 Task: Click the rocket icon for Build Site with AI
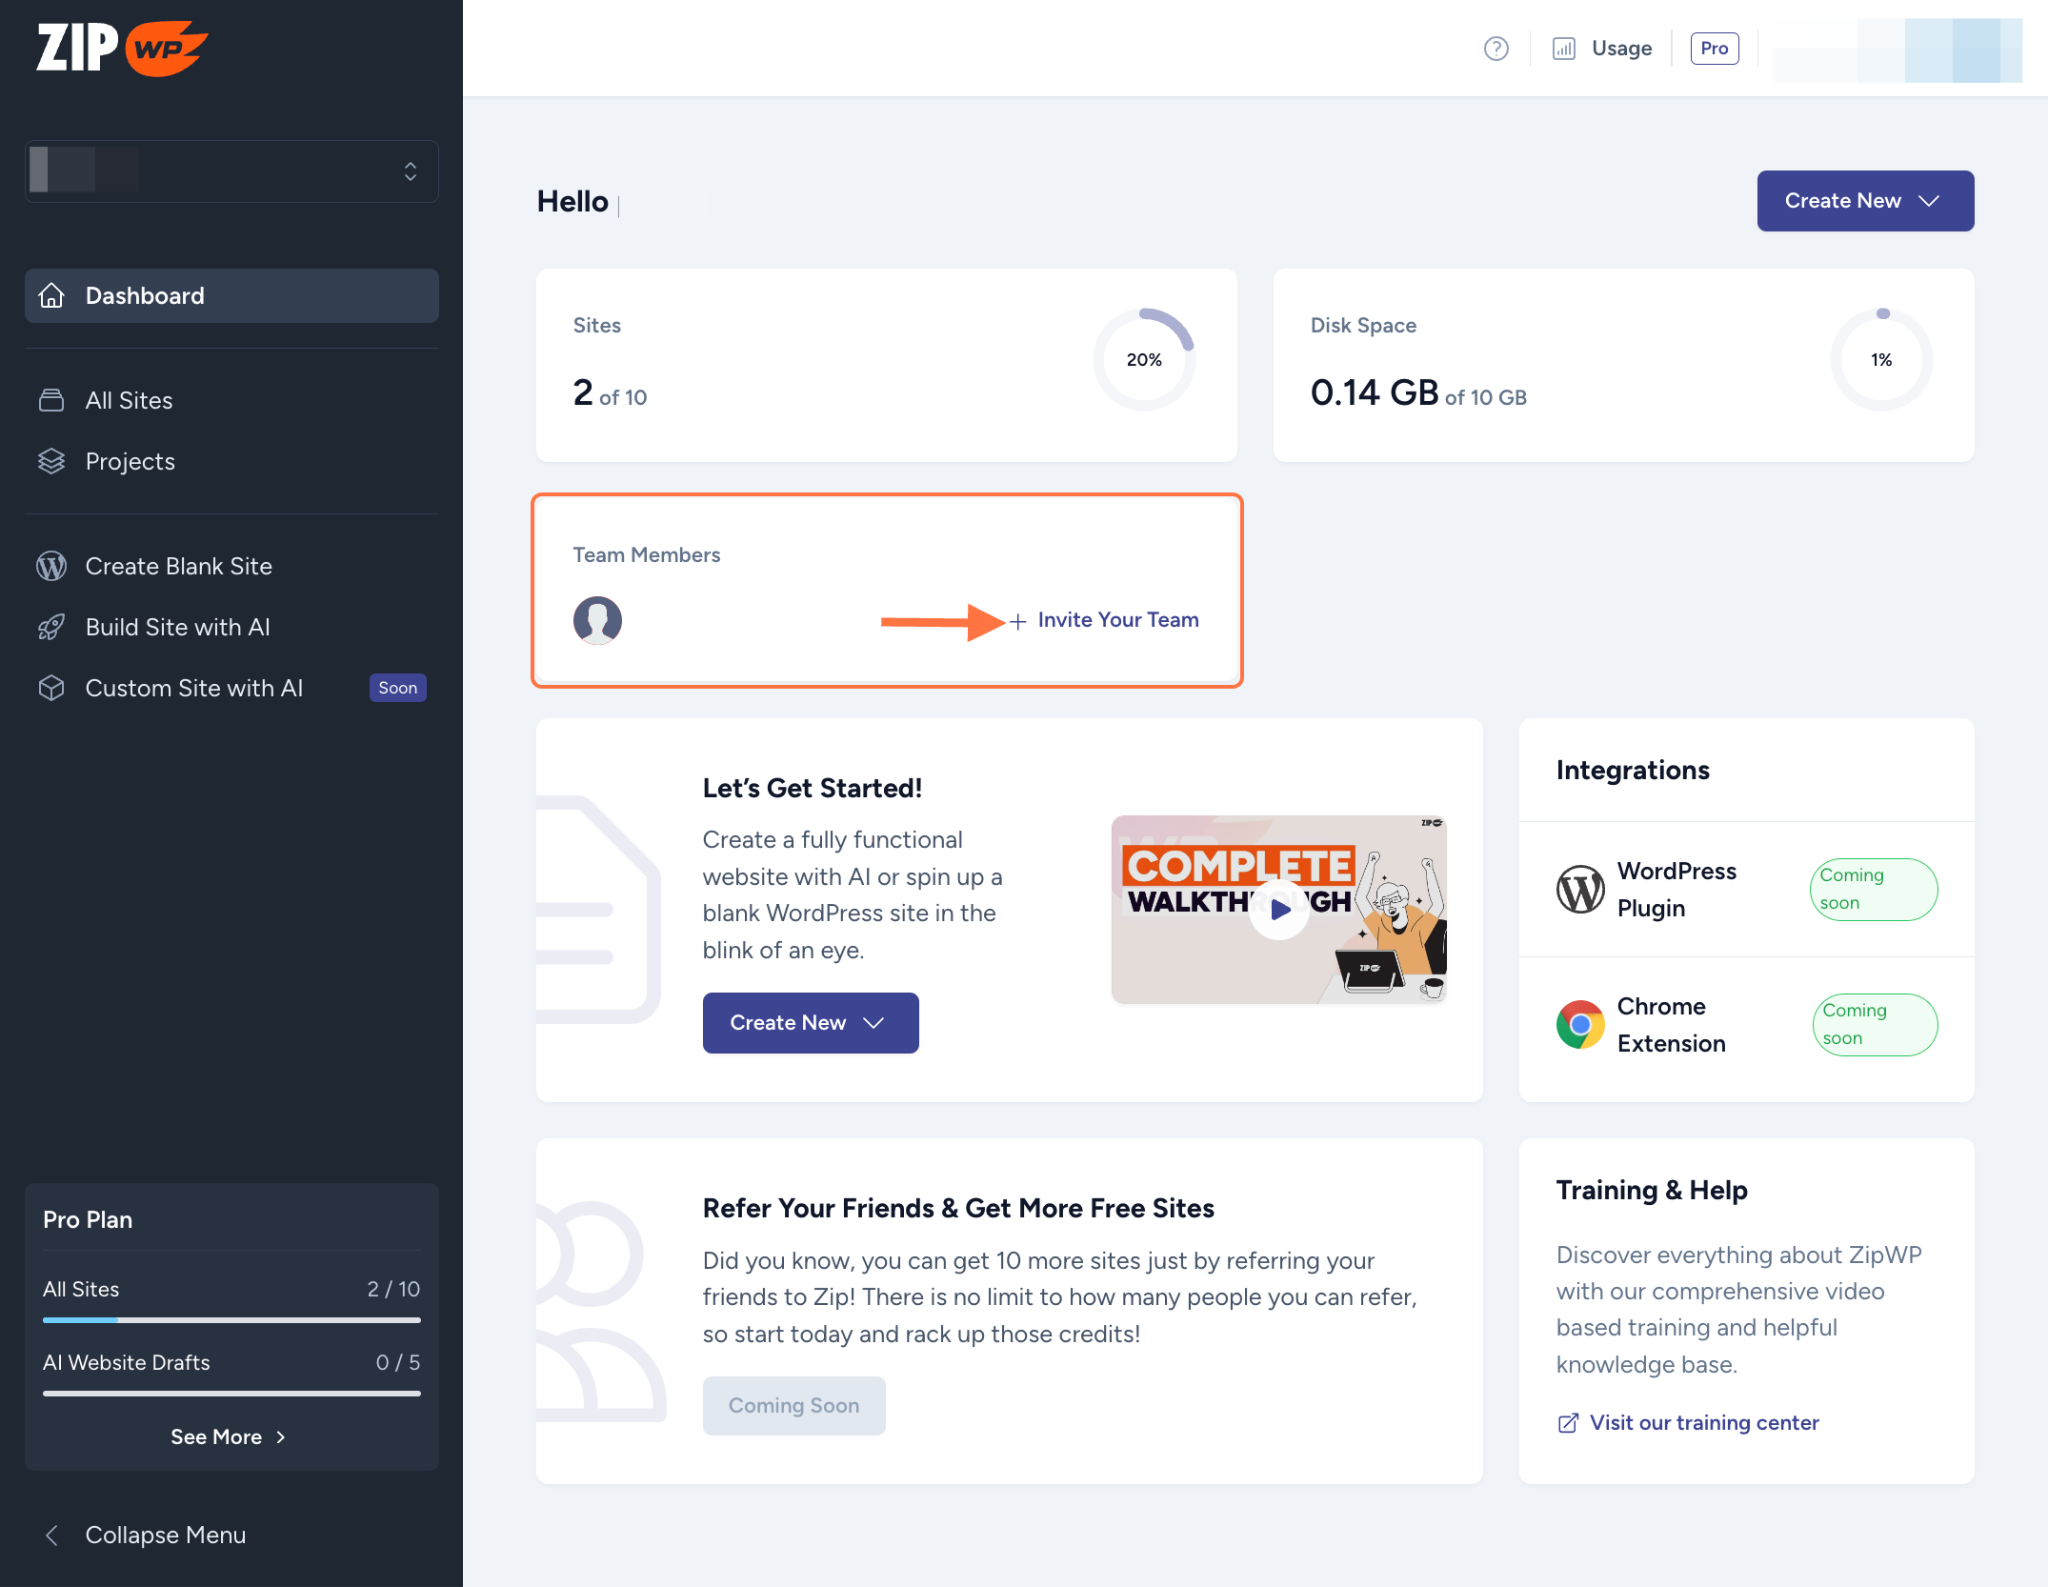51,627
